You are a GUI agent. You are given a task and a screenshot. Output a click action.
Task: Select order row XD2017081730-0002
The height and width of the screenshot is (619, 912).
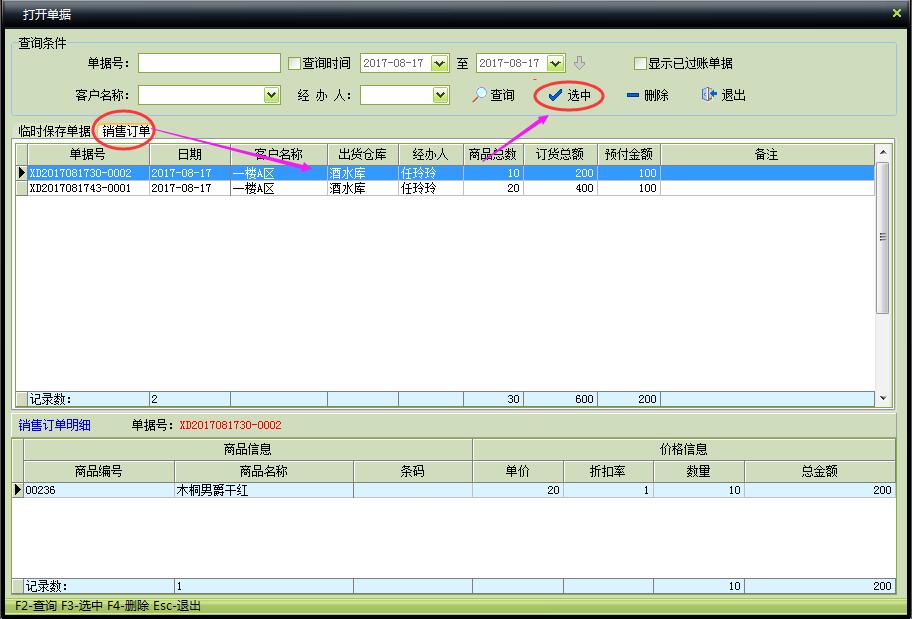pos(445,173)
